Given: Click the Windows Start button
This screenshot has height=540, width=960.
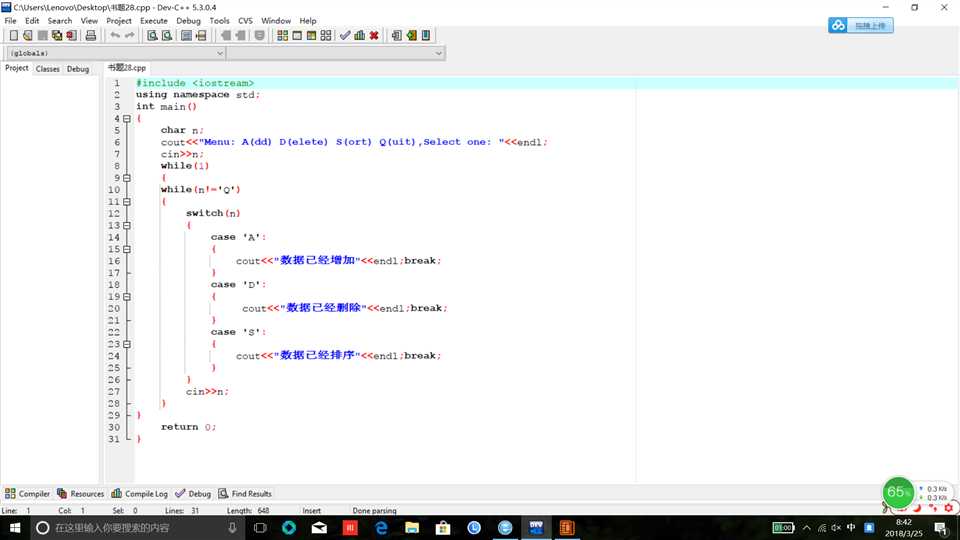Looking at the screenshot, I should click(x=15, y=528).
